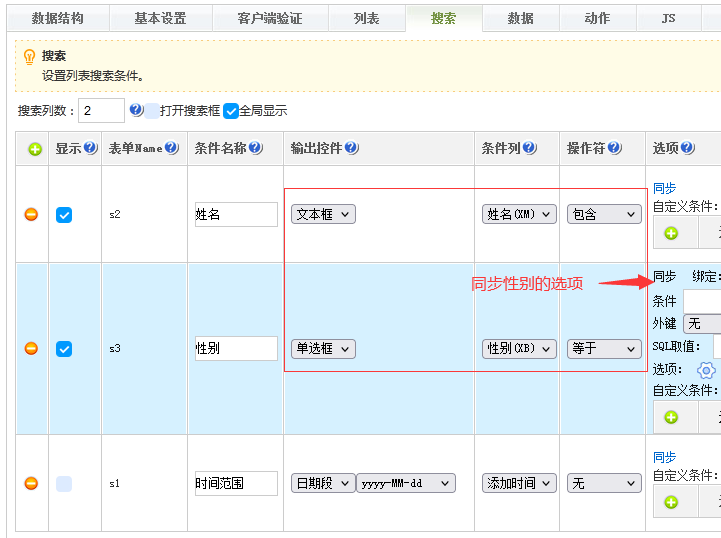Open the 包含 operator dropdown
Image resolution: width=721 pixels, height=538 pixels.
coord(603,214)
